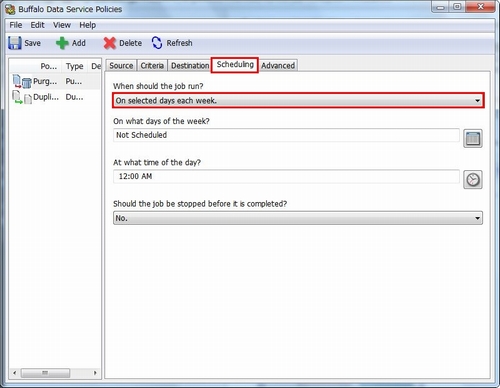Switch to the Destination tab
This screenshot has width=500, height=388.
[x=190, y=66]
